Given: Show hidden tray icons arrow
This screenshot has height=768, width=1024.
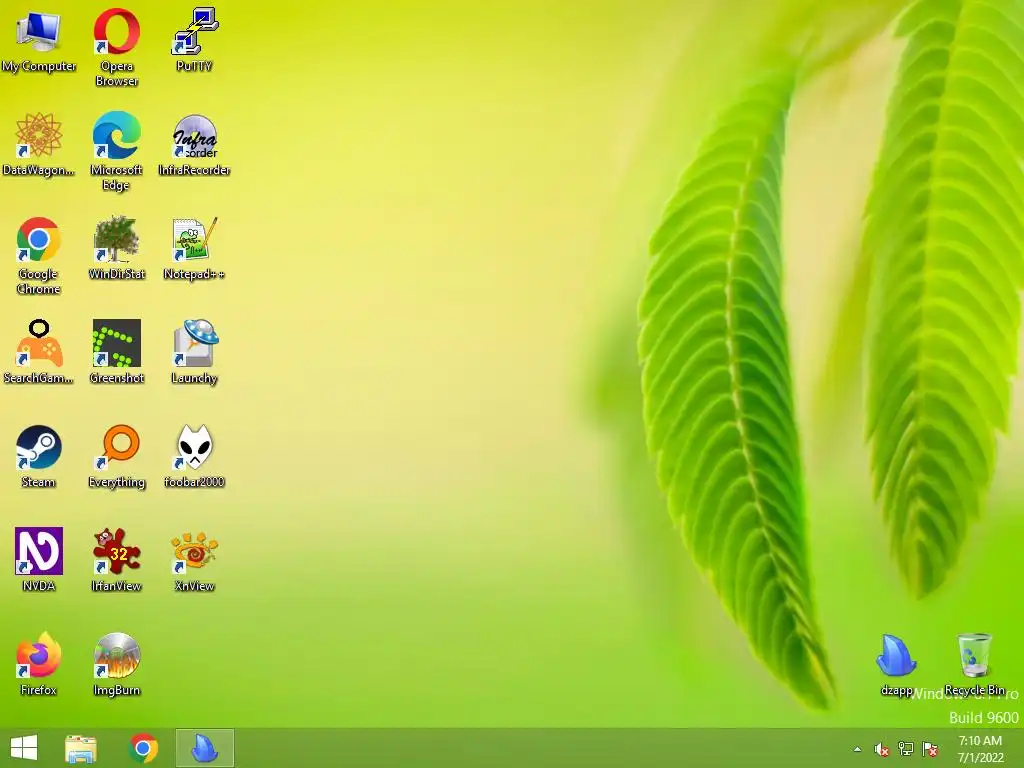Looking at the screenshot, I should 857,749.
